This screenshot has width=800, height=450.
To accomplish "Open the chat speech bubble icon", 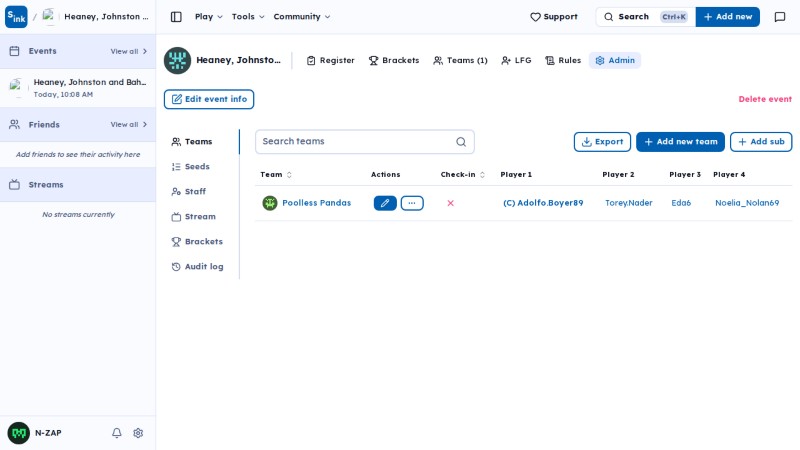I will 780,17.
